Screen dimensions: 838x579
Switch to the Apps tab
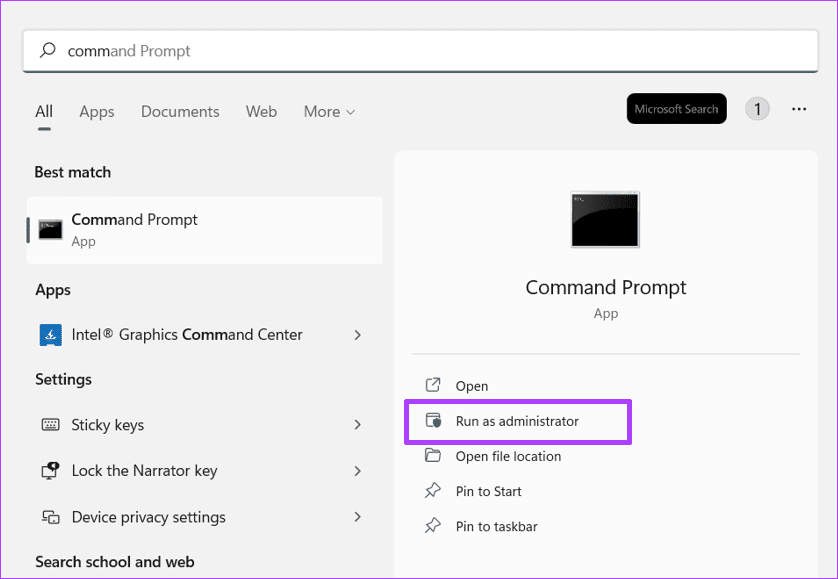tap(97, 111)
